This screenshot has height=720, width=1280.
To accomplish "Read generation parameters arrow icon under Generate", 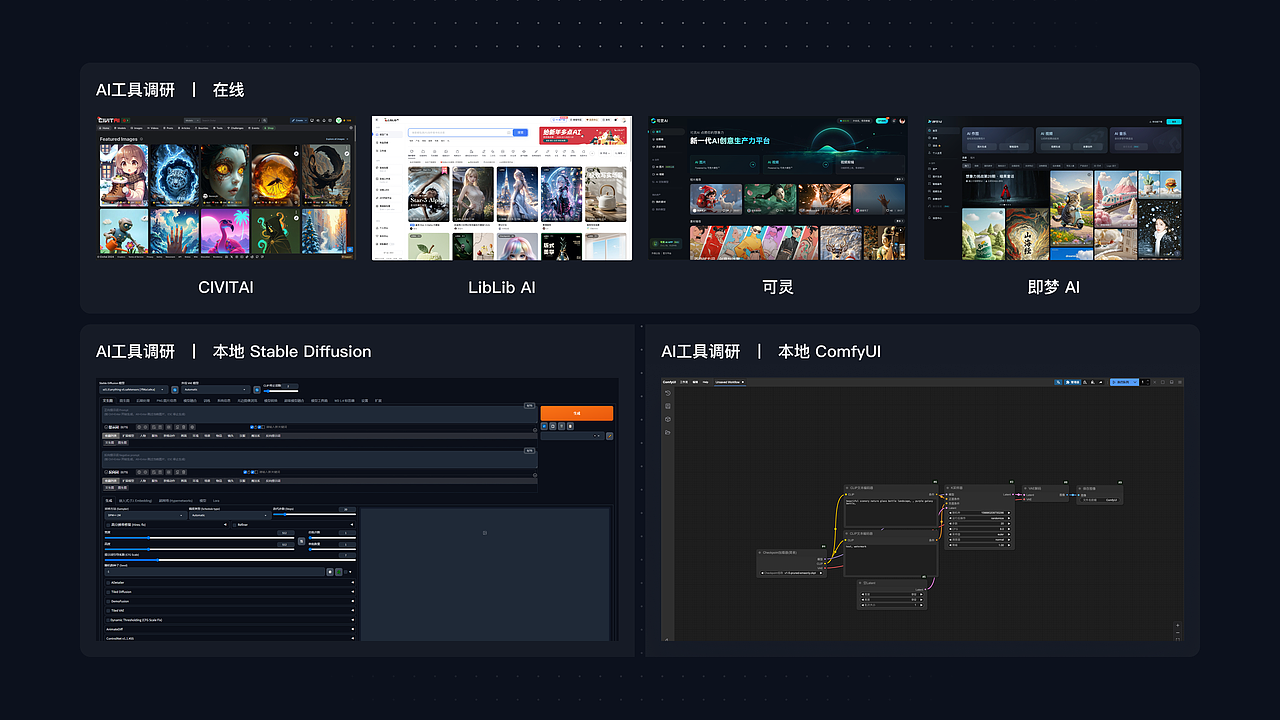I will pos(544,426).
